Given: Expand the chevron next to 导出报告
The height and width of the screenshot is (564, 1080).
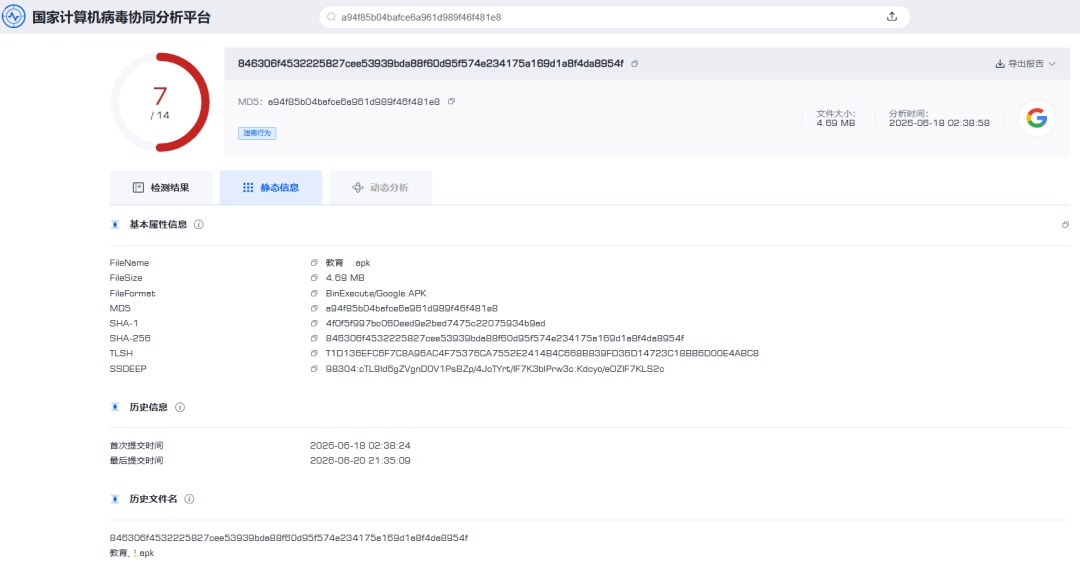Looking at the screenshot, I should click(x=1052, y=63).
